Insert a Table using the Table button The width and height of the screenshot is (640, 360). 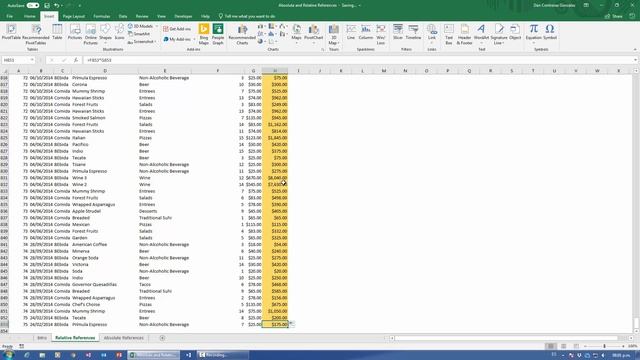[x=57, y=32]
